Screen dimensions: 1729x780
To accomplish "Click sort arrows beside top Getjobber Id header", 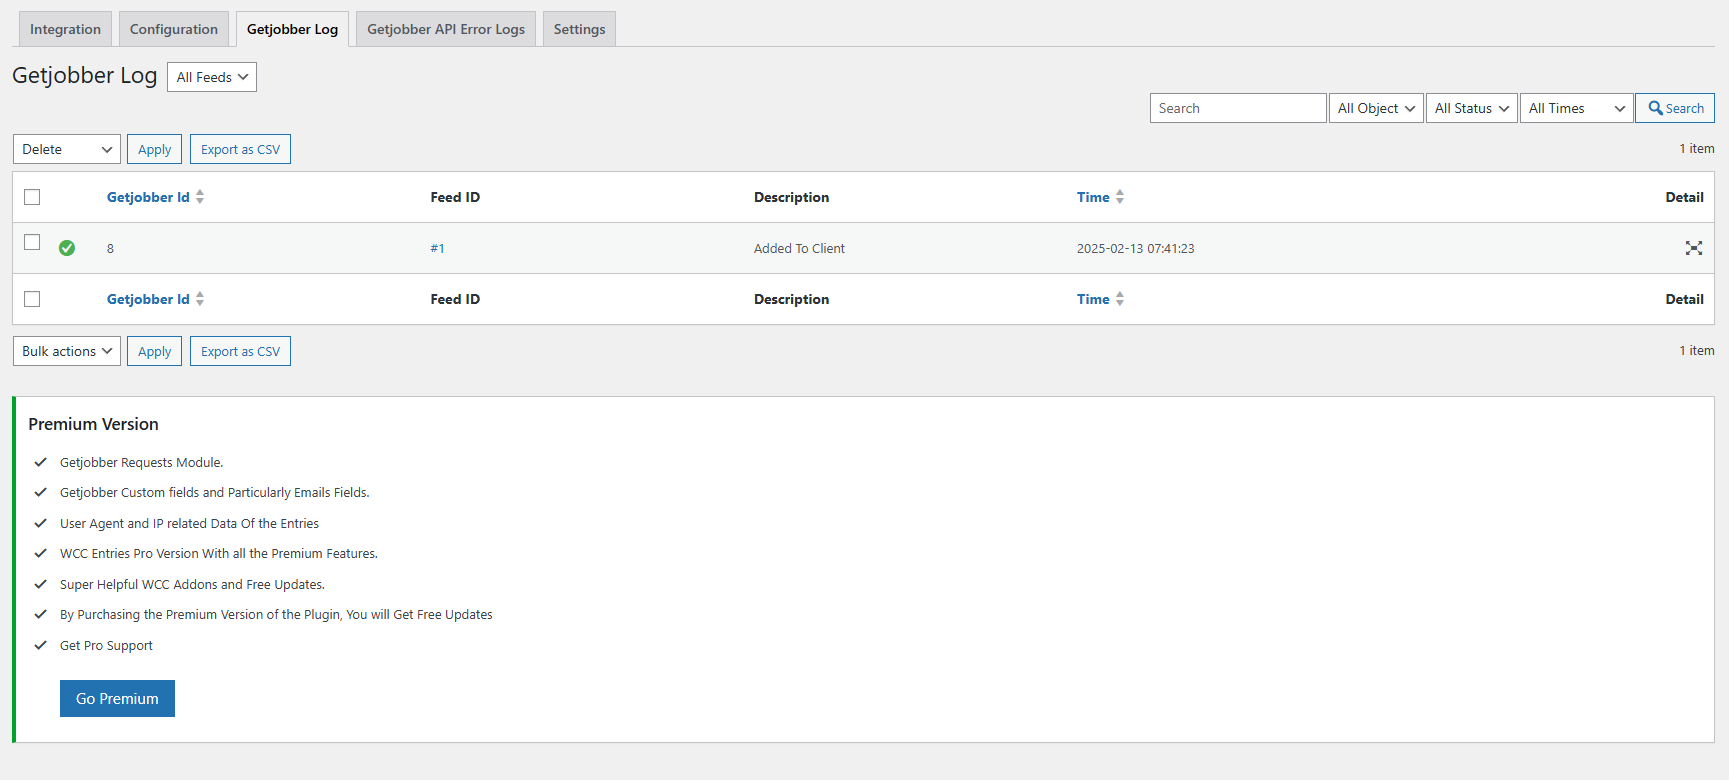I will [x=200, y=197].
